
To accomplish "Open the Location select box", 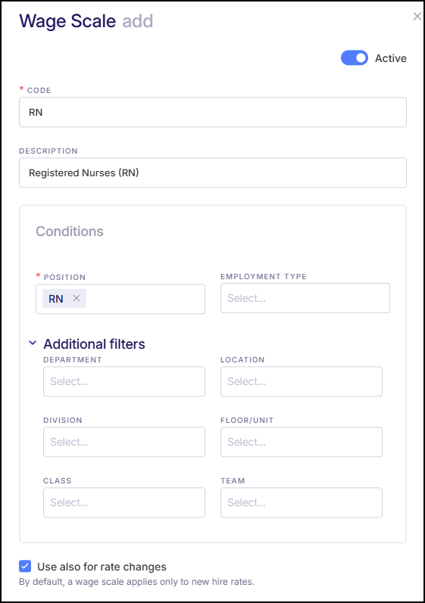I will point(301,381).
